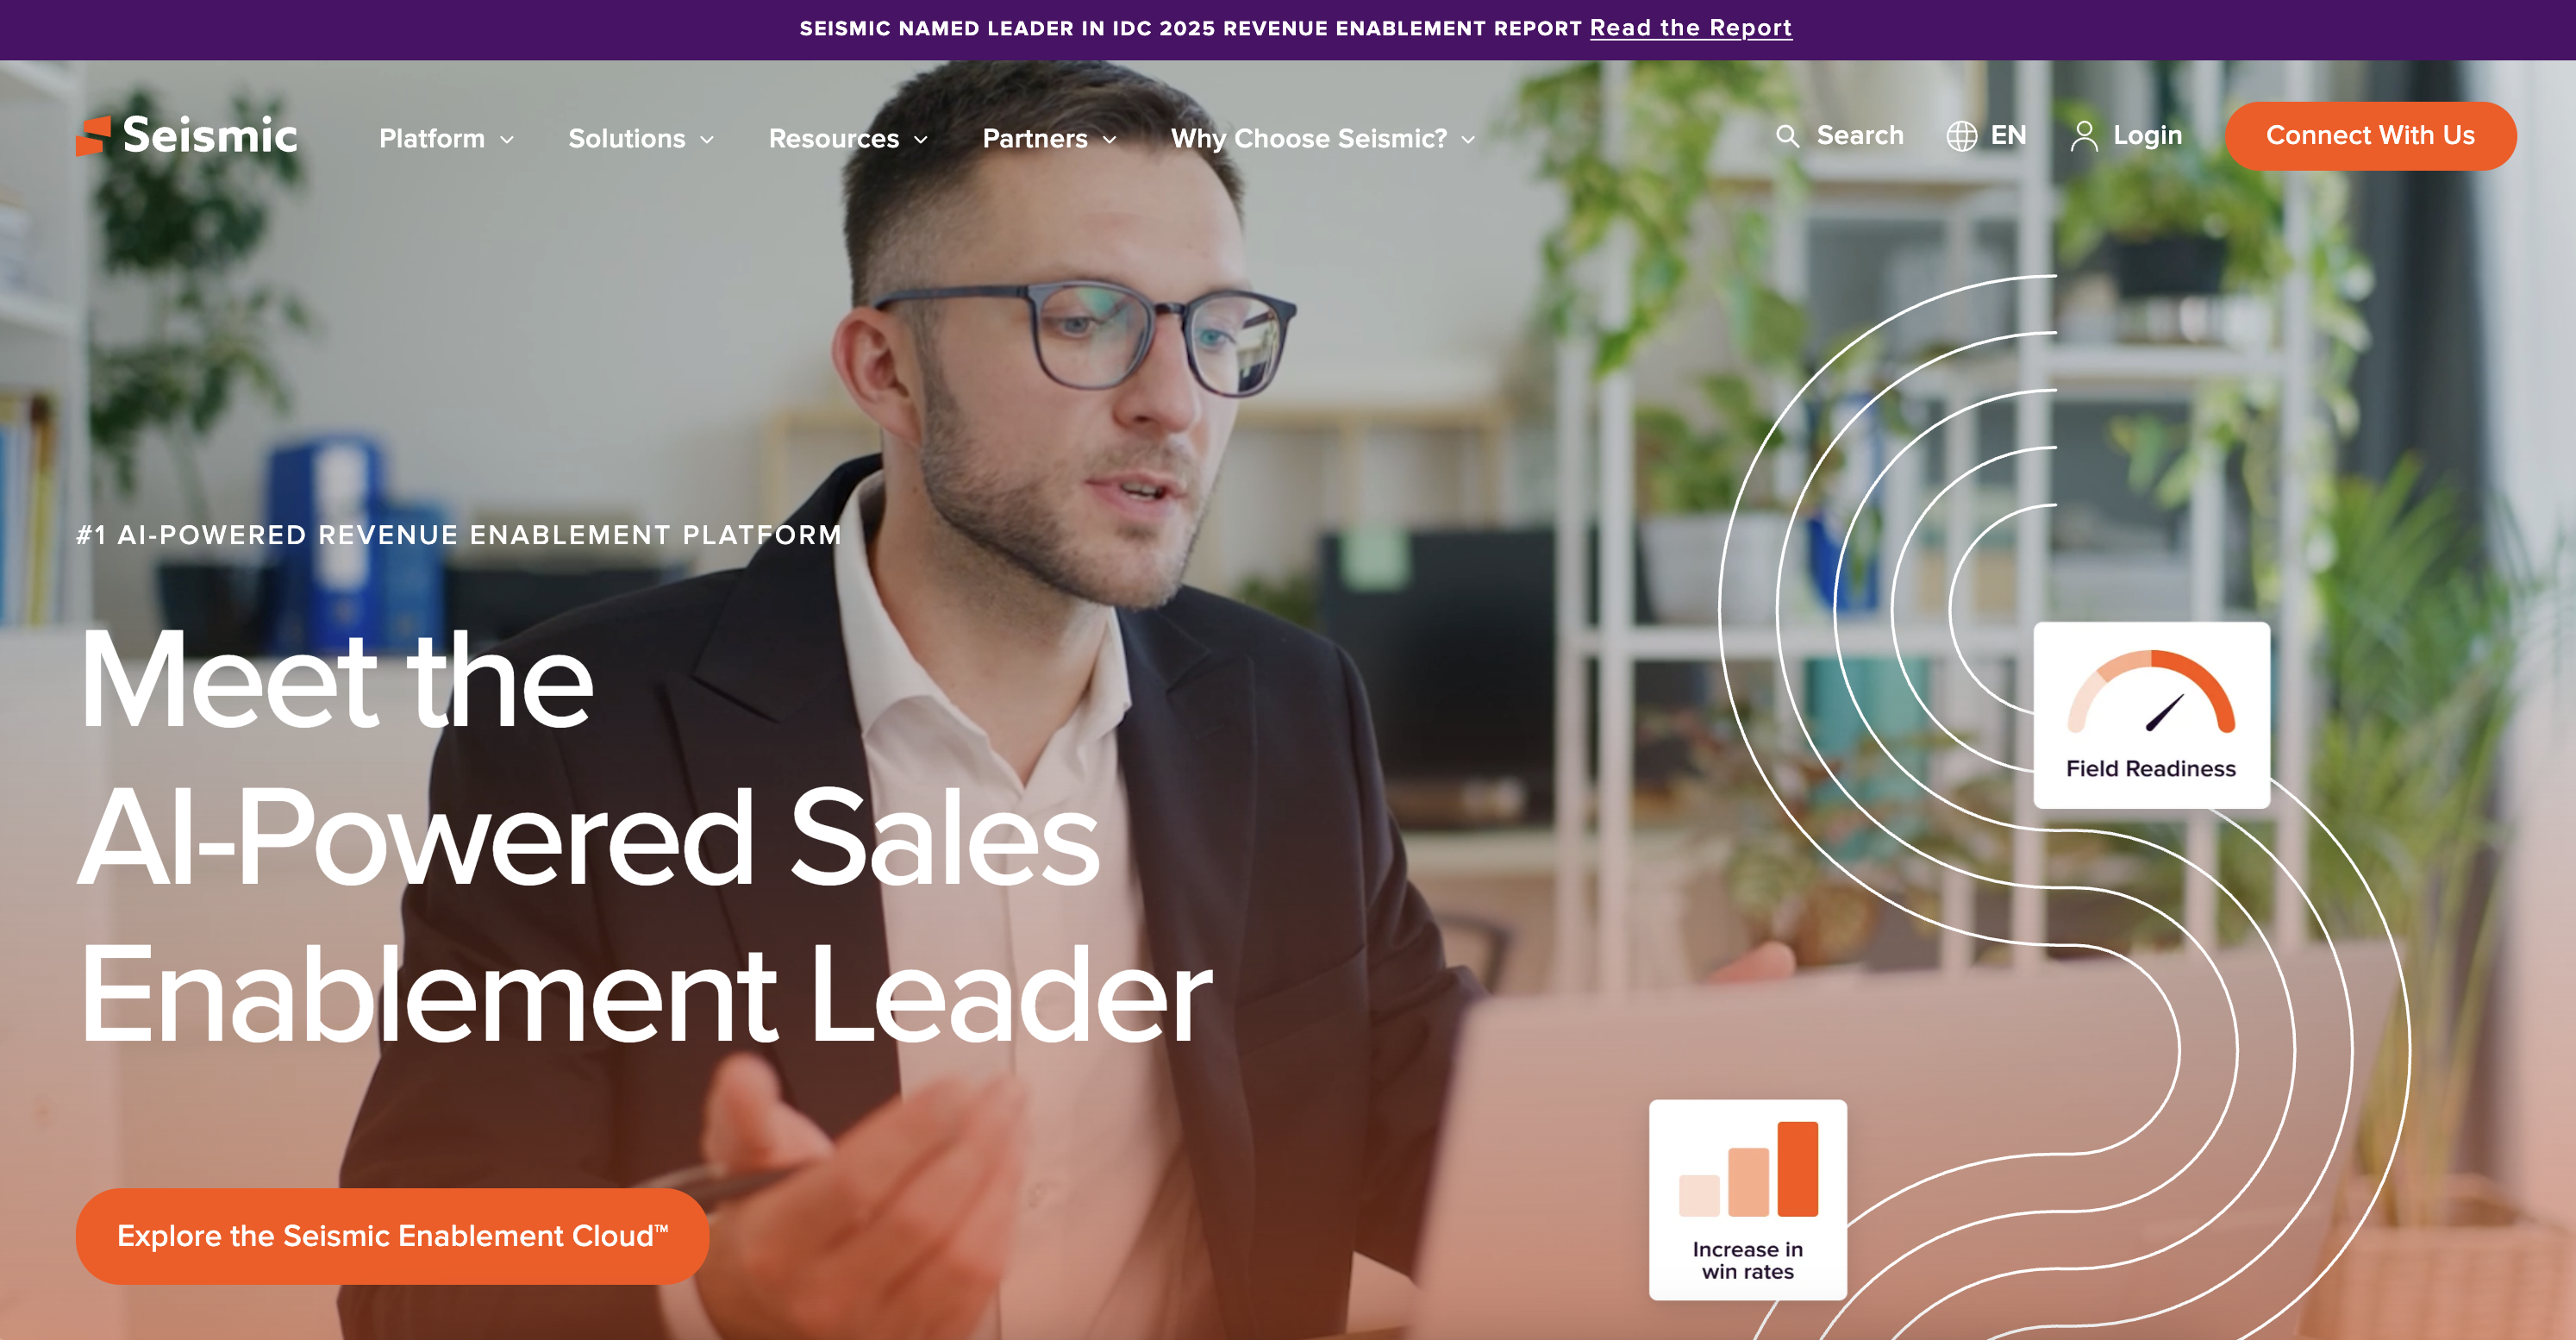Click the magnifying glass search icon
This screenshot has height=1340, width=2576.
(x=1787, y=136)
